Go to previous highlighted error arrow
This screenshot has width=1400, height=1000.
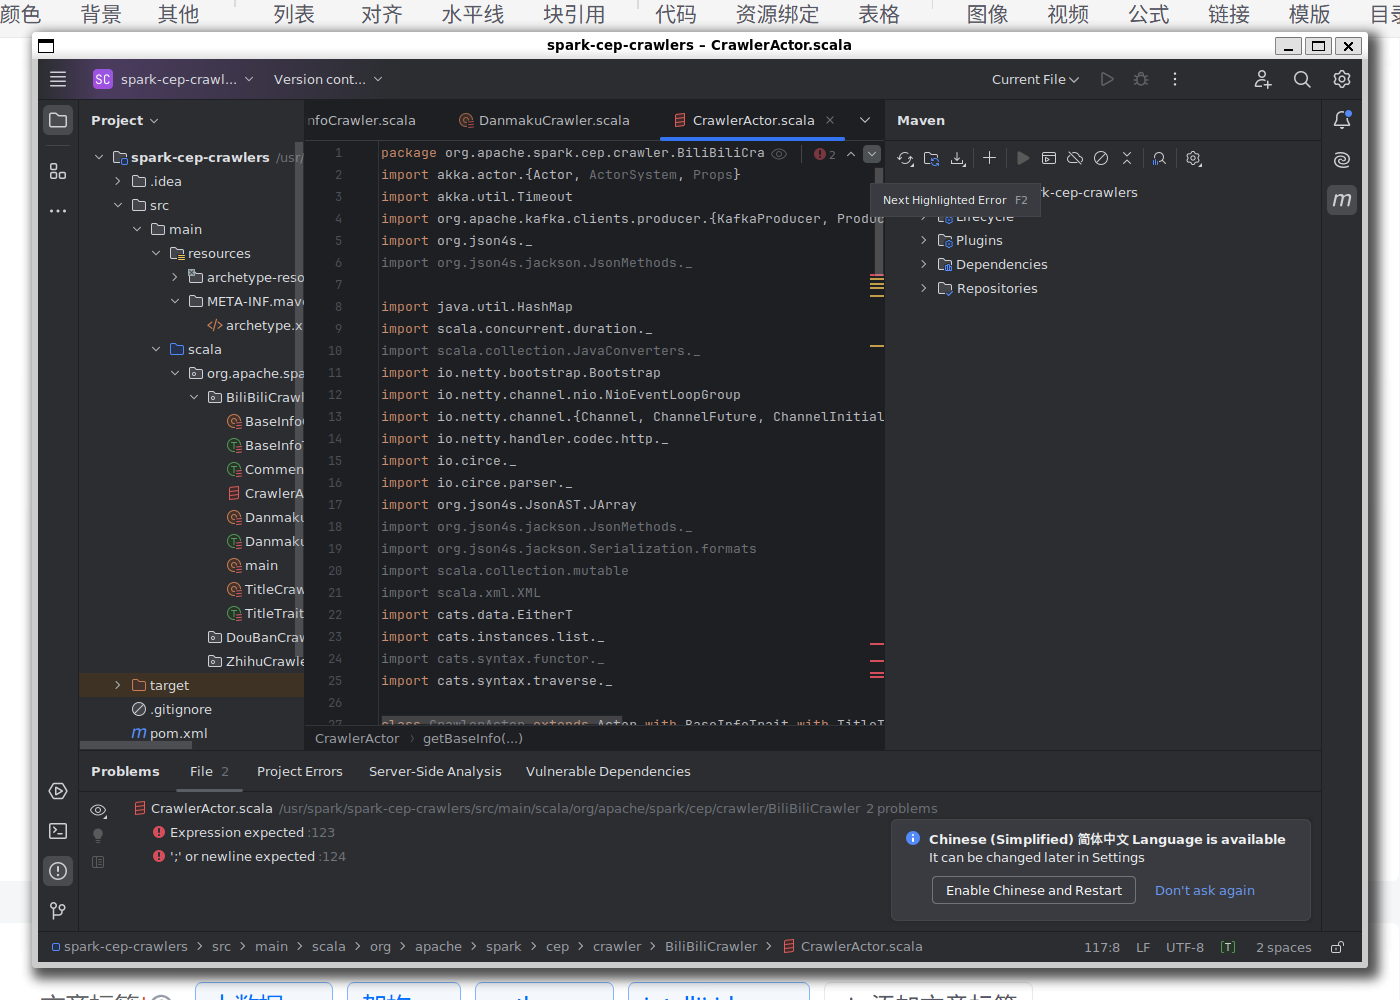pyautogui.click(x=851, y=154)
